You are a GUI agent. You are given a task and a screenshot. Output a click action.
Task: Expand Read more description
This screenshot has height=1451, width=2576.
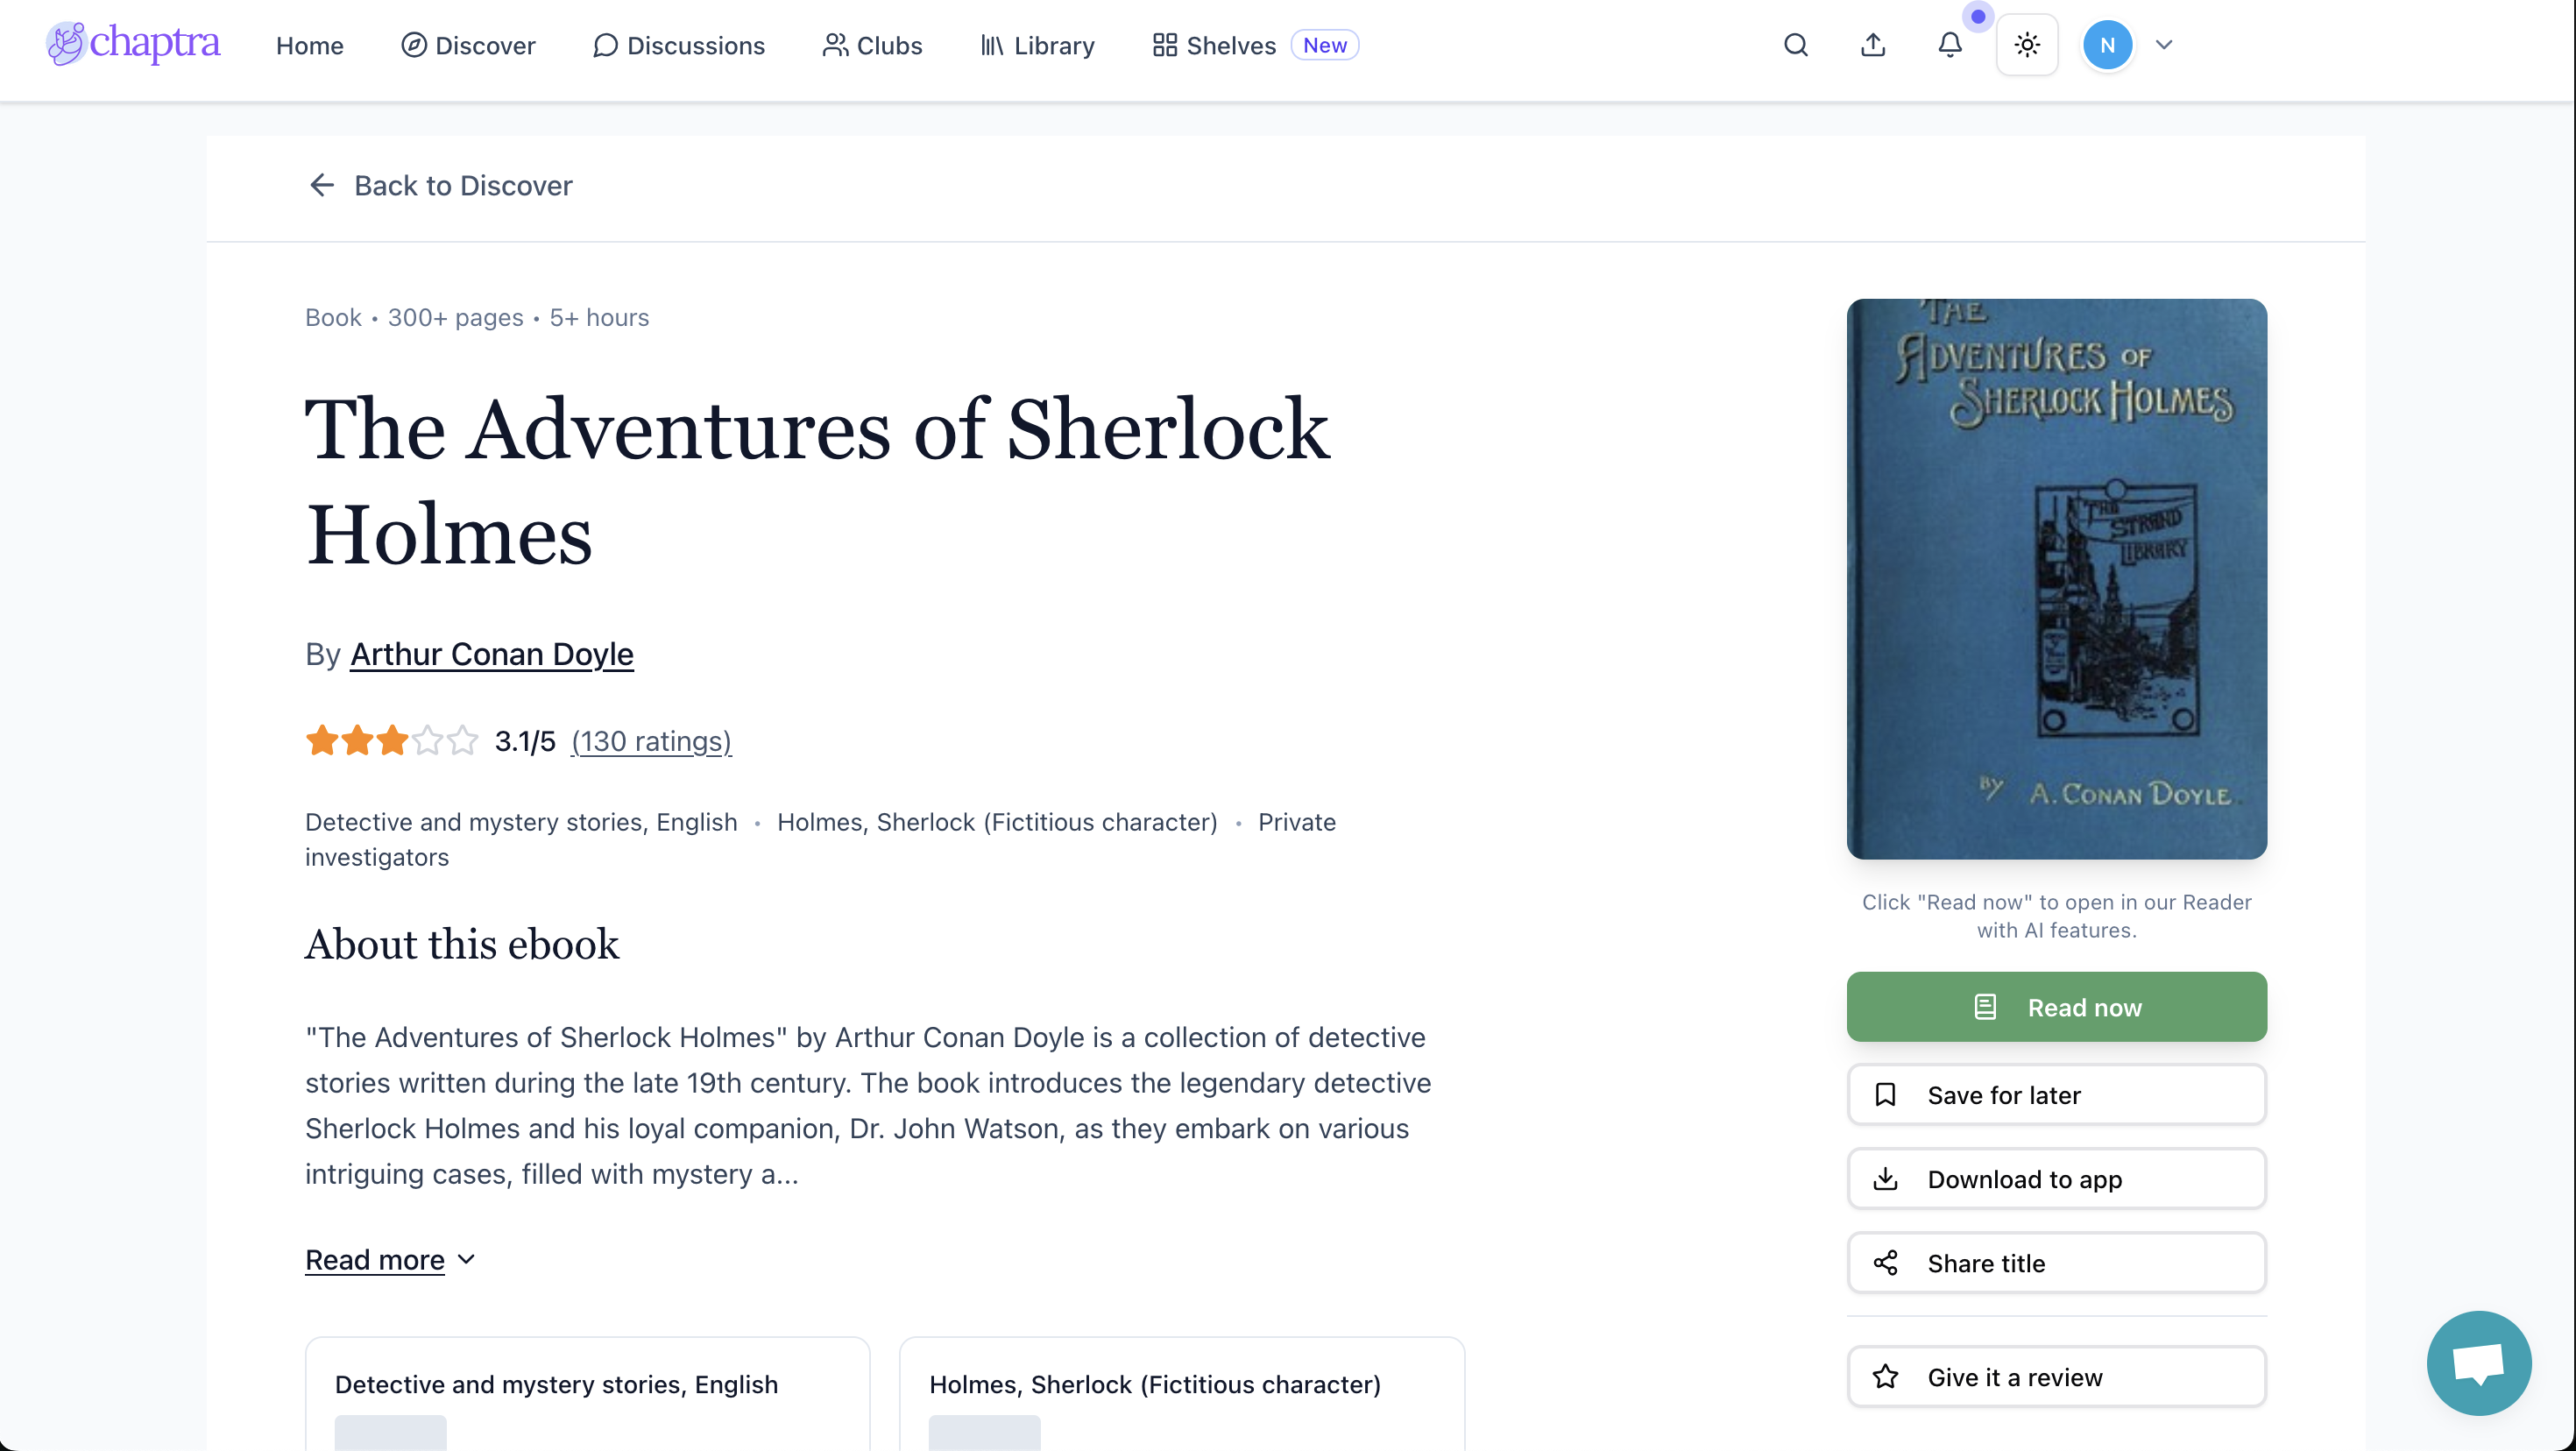[390, 1259]
